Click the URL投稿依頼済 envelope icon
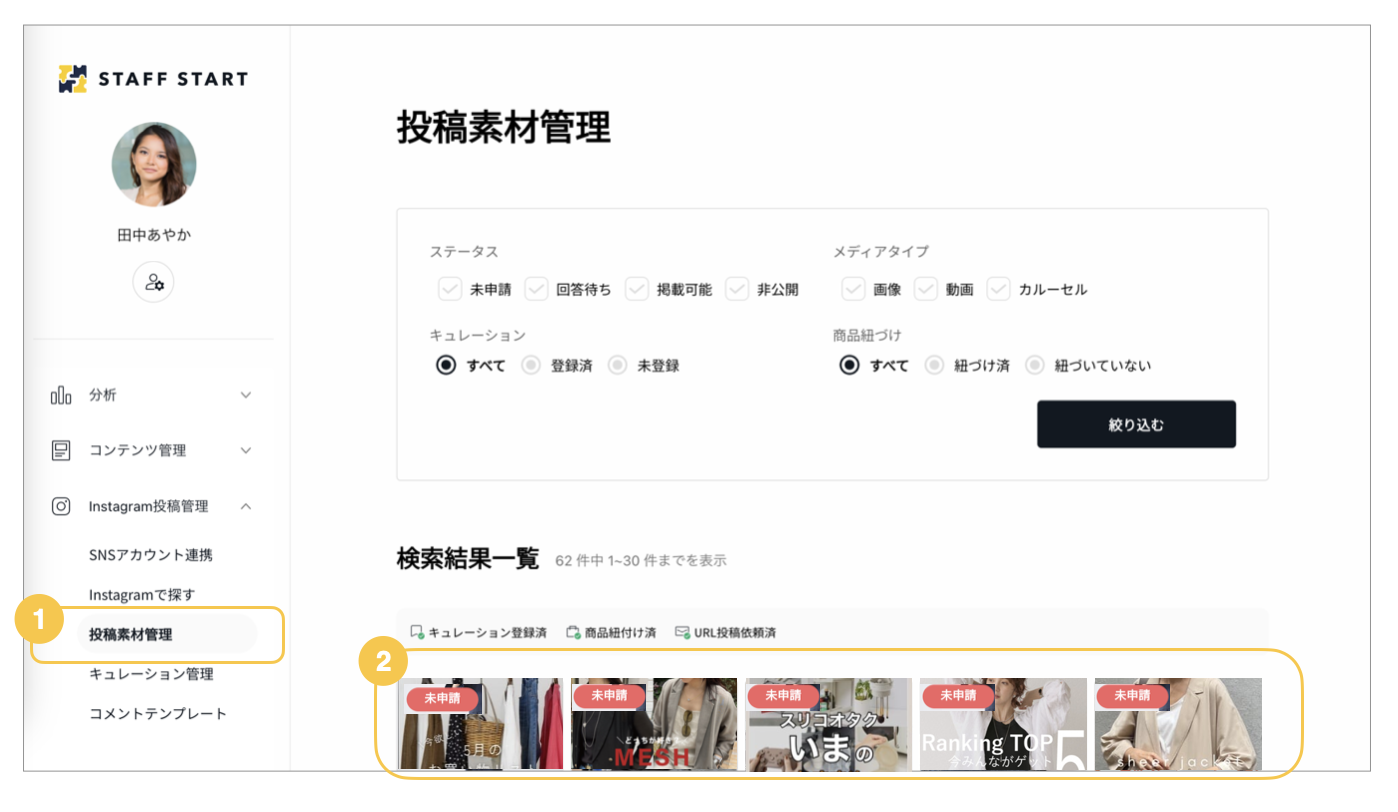 point(683,632)
